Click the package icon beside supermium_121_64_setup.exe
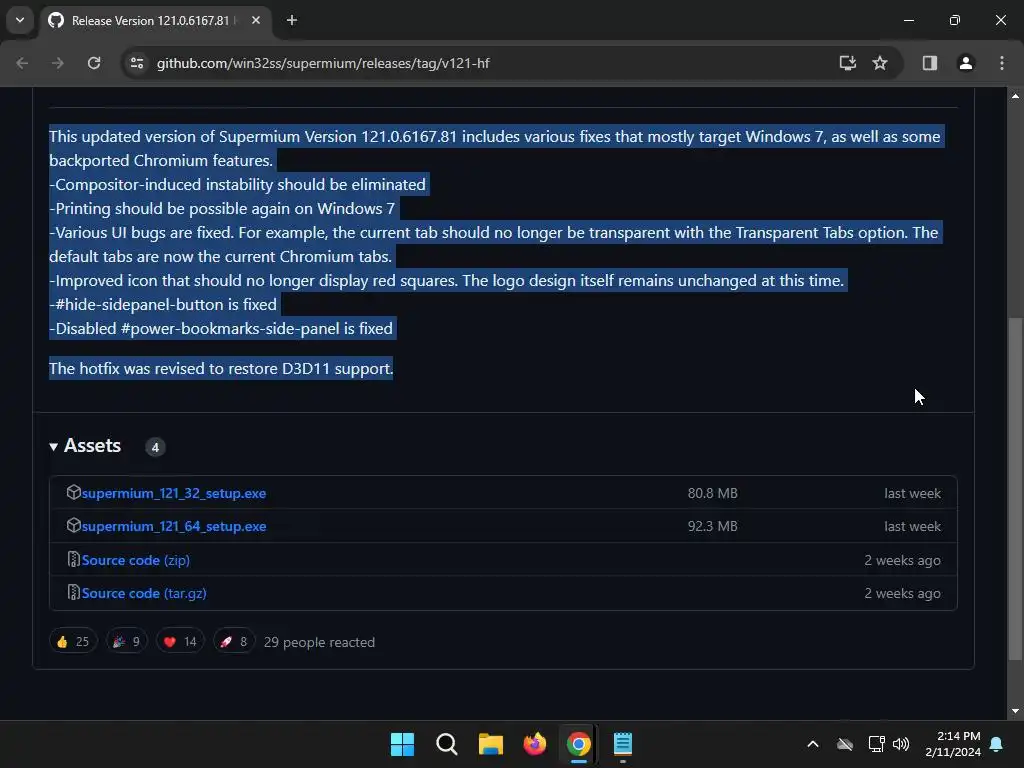This screenshot has height=768, width=1024. 73,525
